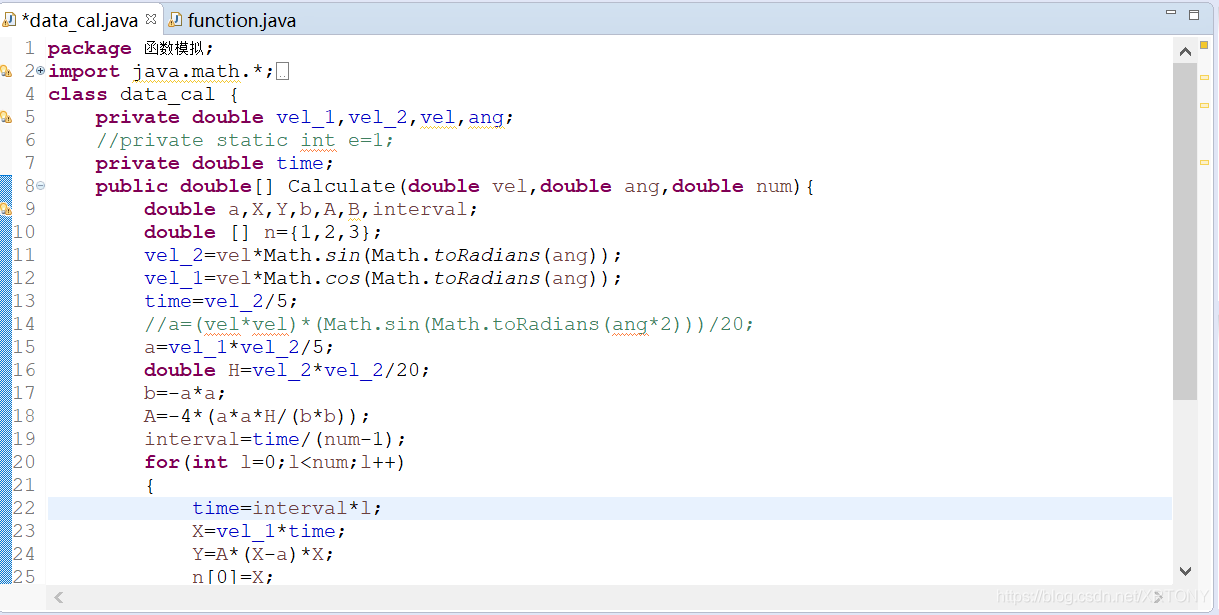This screenshot has width=1219, height=615.
Task: Minimize the editor area
Action: pos(1170,13)
